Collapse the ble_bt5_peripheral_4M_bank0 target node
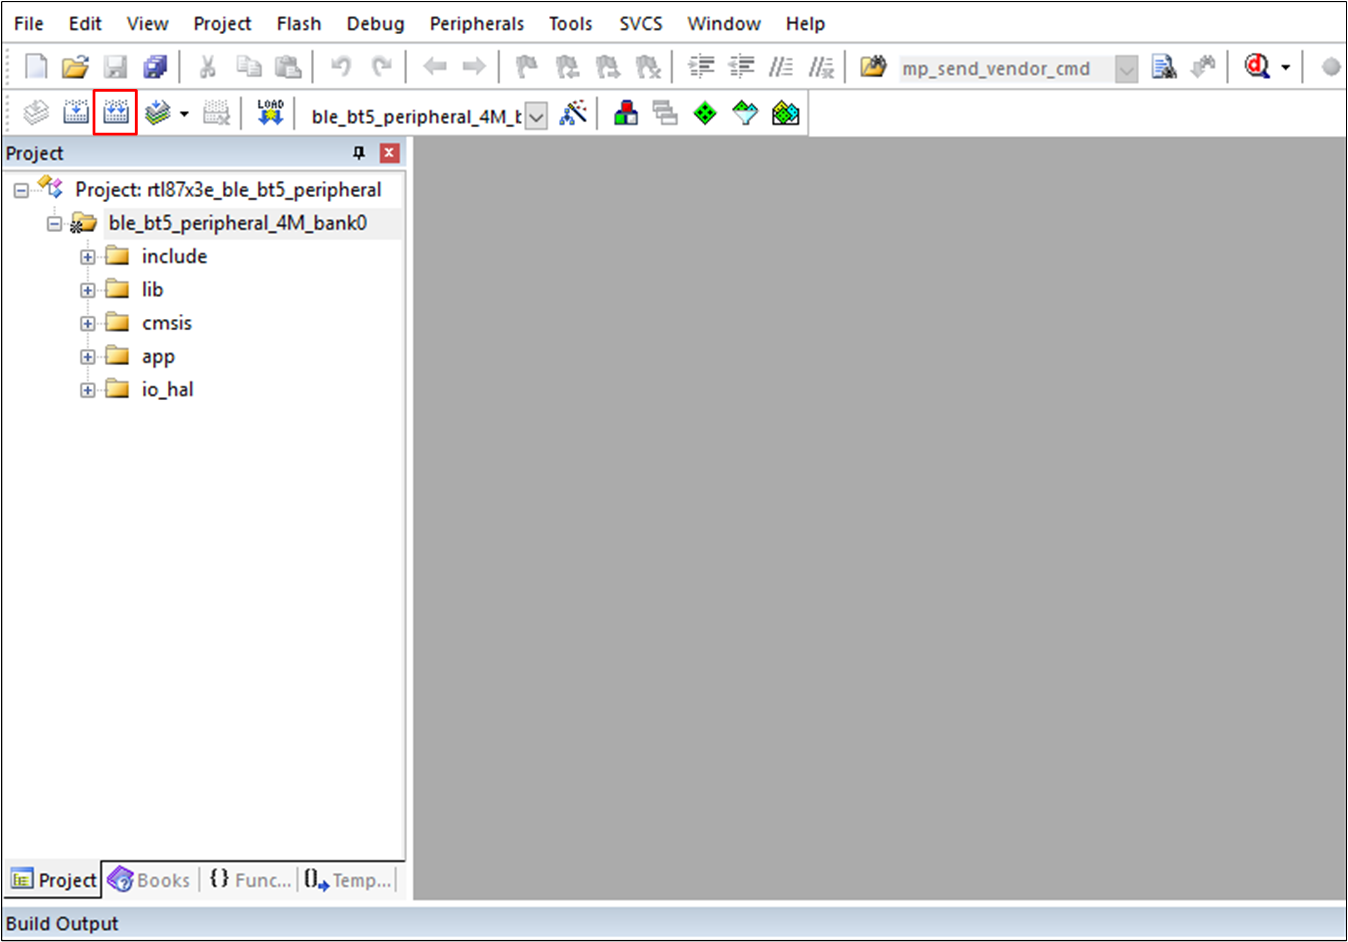 (x=55, y=224)
